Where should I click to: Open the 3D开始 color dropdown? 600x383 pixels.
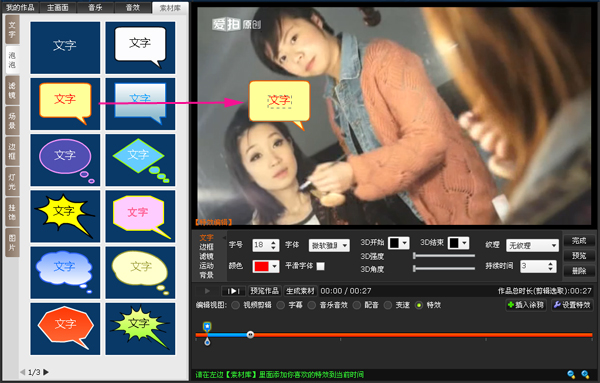[399, 243]
